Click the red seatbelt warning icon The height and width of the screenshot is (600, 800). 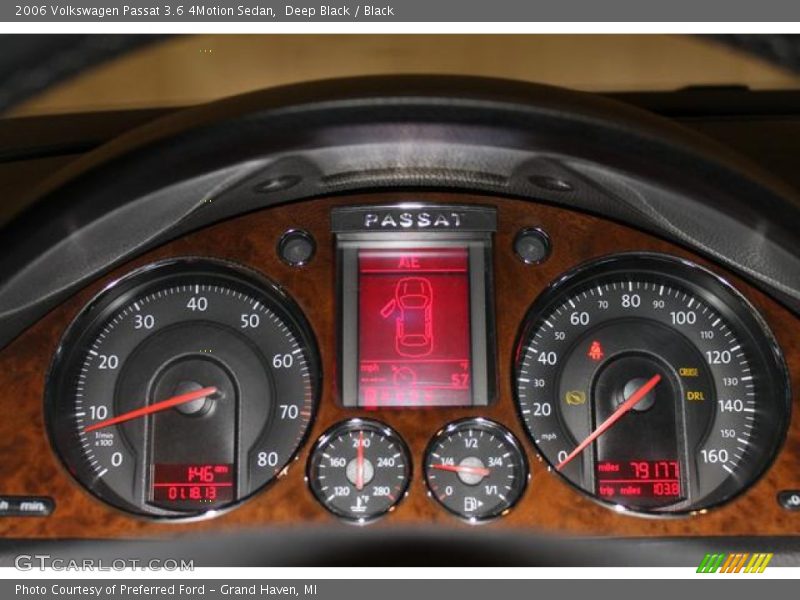(x=596, y=350)
